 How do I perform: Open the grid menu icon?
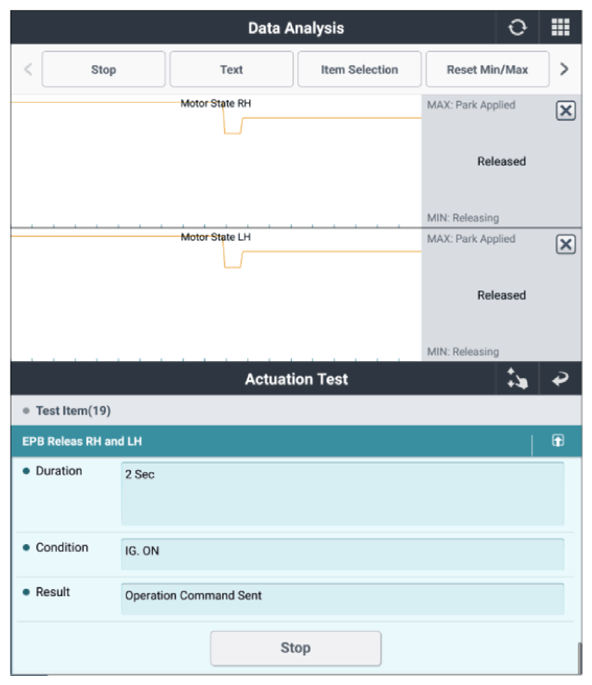(560, 28)
